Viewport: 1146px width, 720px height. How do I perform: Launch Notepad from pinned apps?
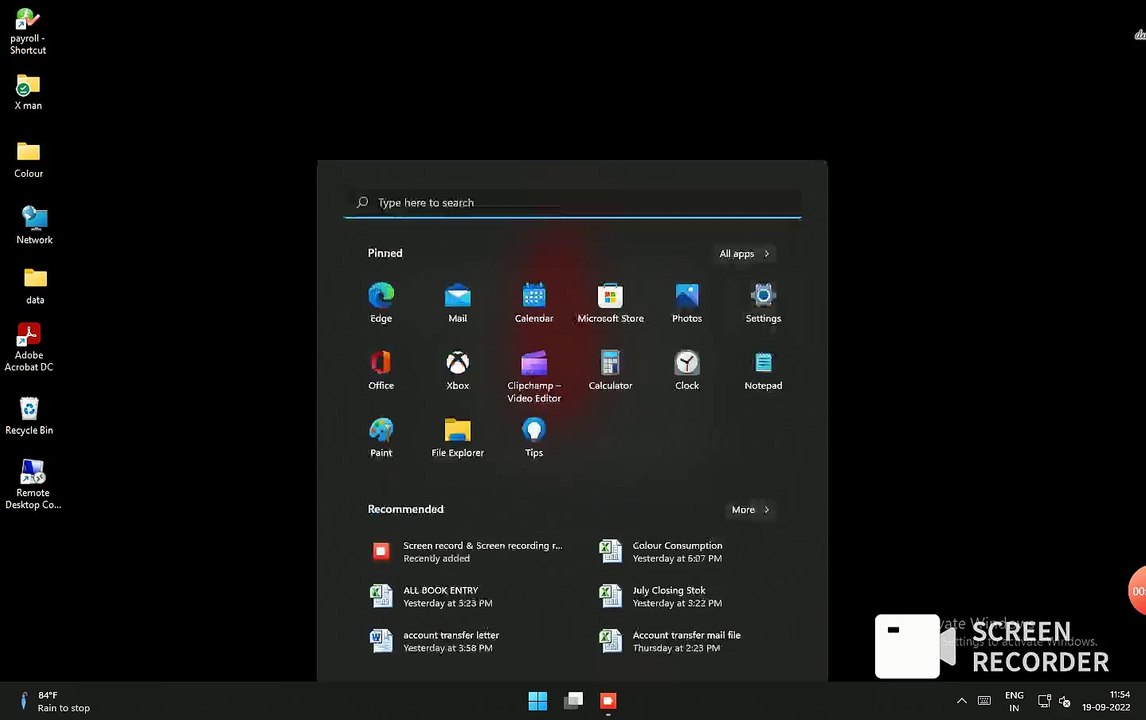[763, 370]
